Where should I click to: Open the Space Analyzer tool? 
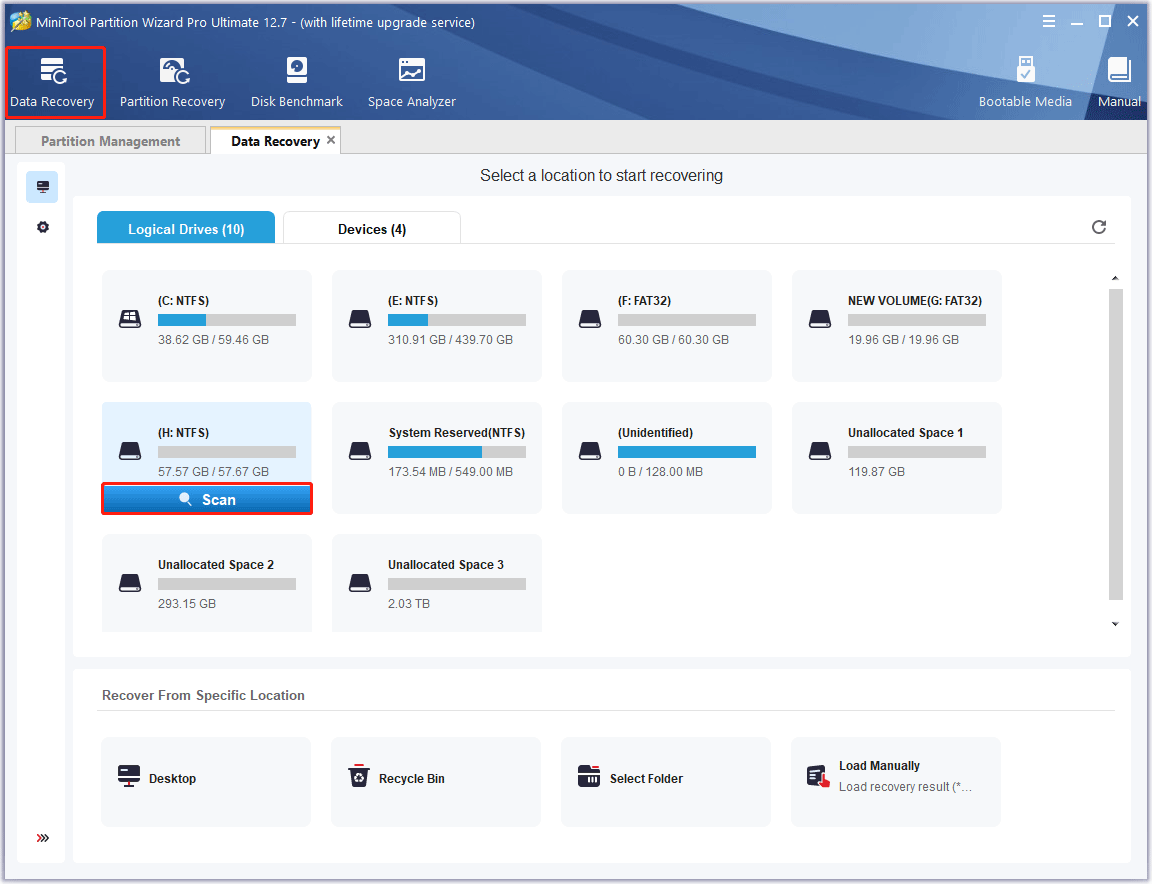(411, 82)
